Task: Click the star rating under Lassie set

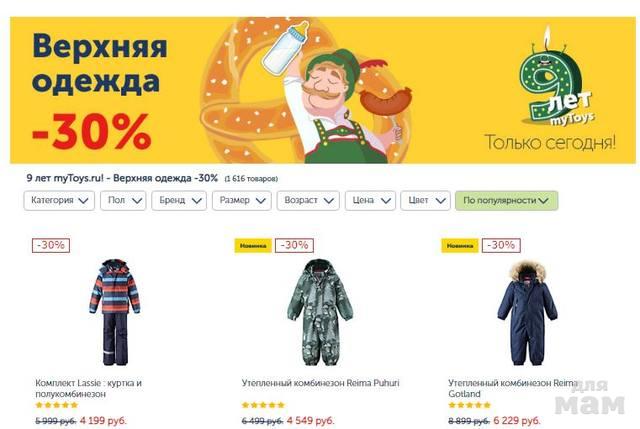Action: (57, 405)
